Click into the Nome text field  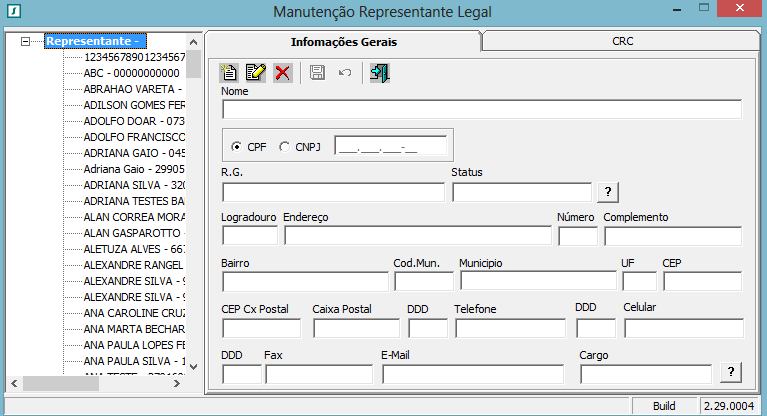point(481,110)
